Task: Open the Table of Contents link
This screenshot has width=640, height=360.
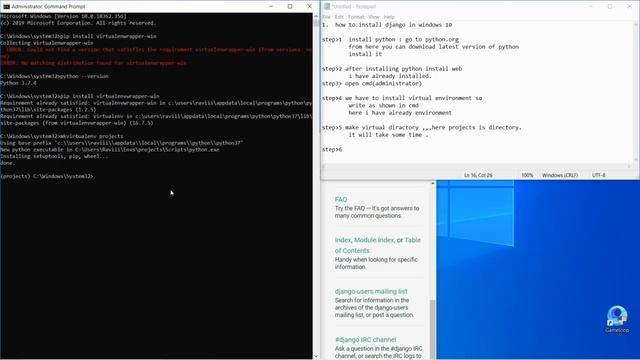Action: tap(412, 240)
